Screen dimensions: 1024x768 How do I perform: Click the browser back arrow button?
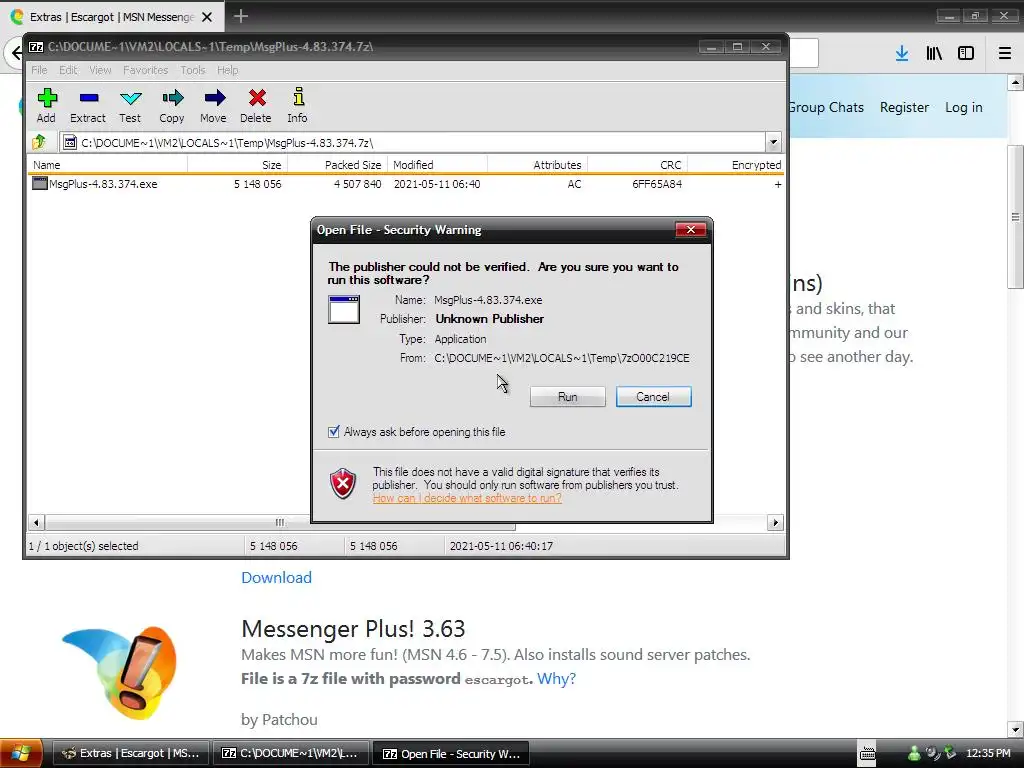click(x=14, y=54)
